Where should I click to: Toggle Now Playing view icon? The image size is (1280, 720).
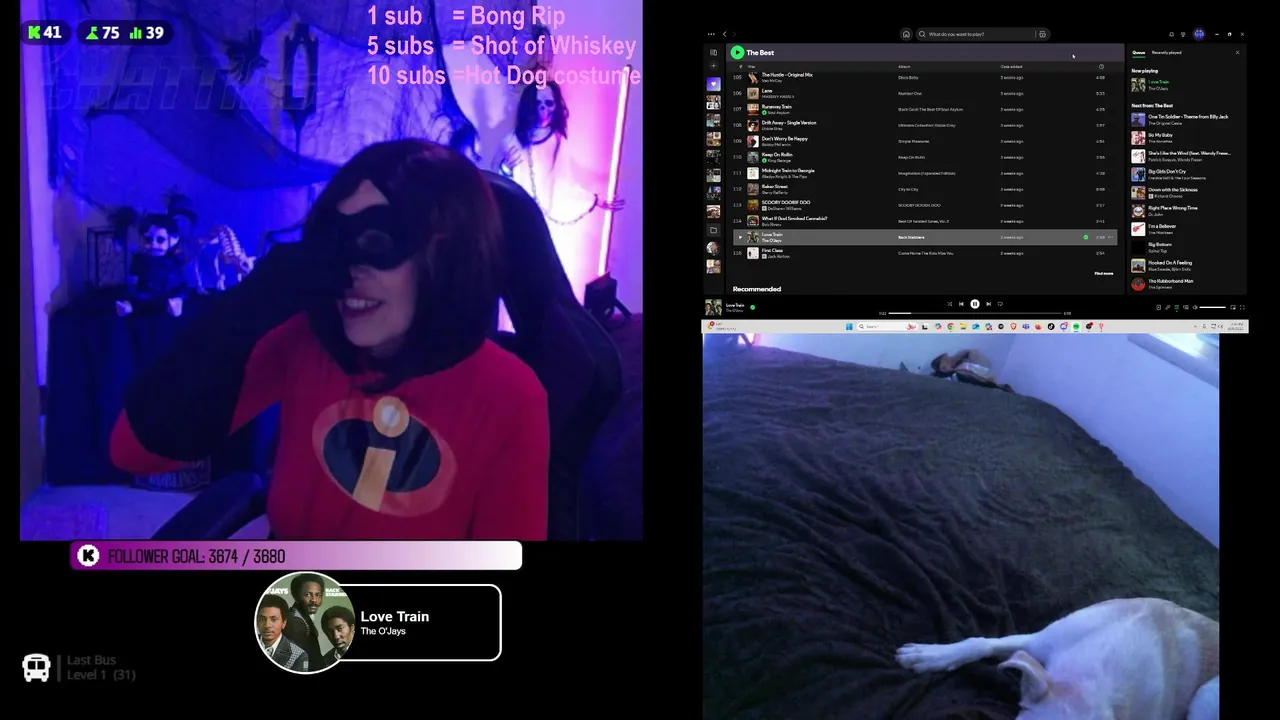[1158, 307]
